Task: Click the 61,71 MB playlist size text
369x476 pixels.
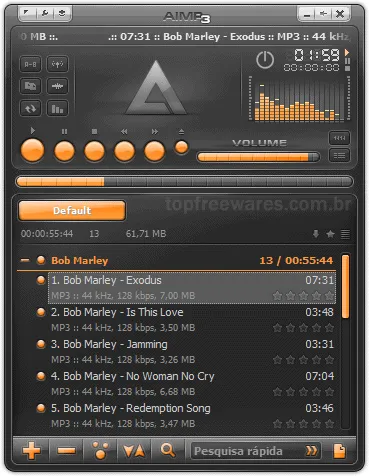Action: [x=146, y=234]
